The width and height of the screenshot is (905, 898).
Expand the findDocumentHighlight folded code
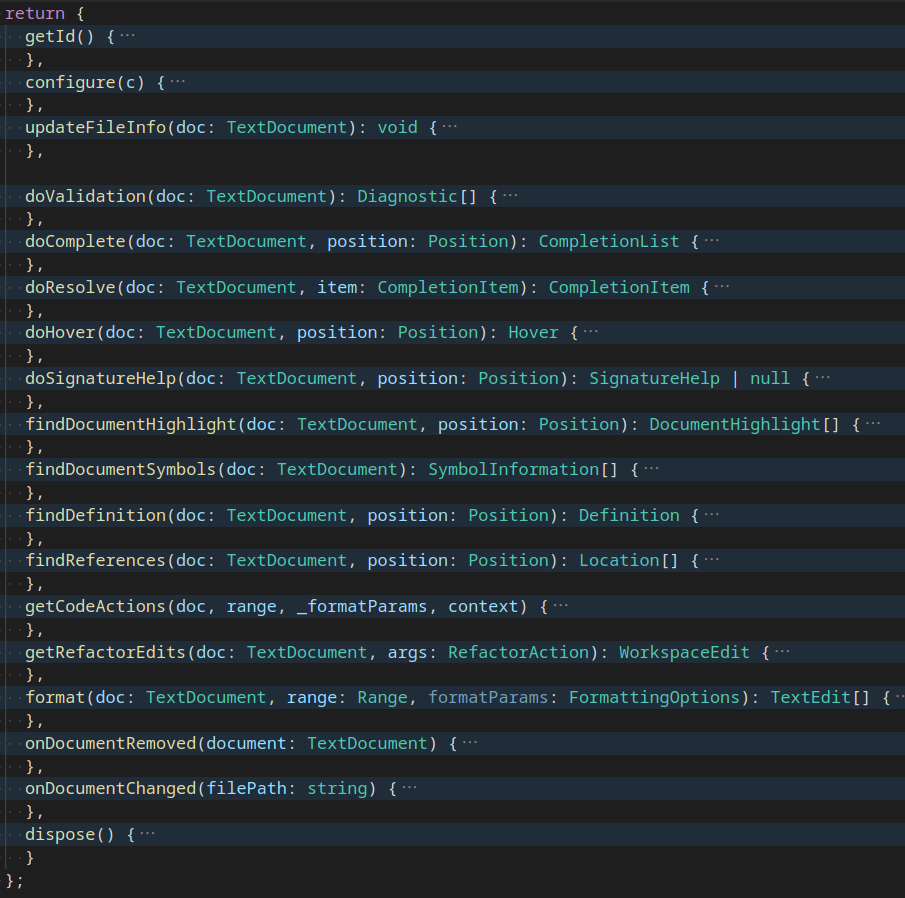875,423
